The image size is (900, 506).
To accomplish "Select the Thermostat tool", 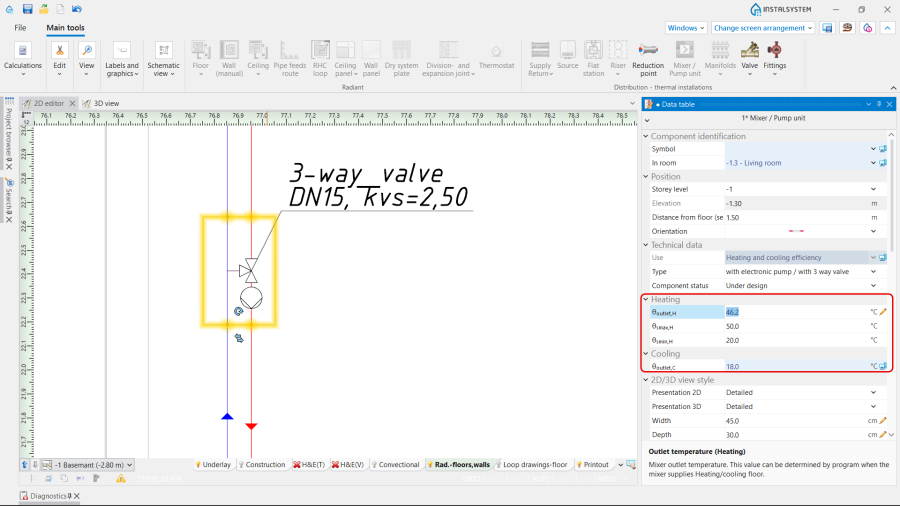I will tap(496, 56).
